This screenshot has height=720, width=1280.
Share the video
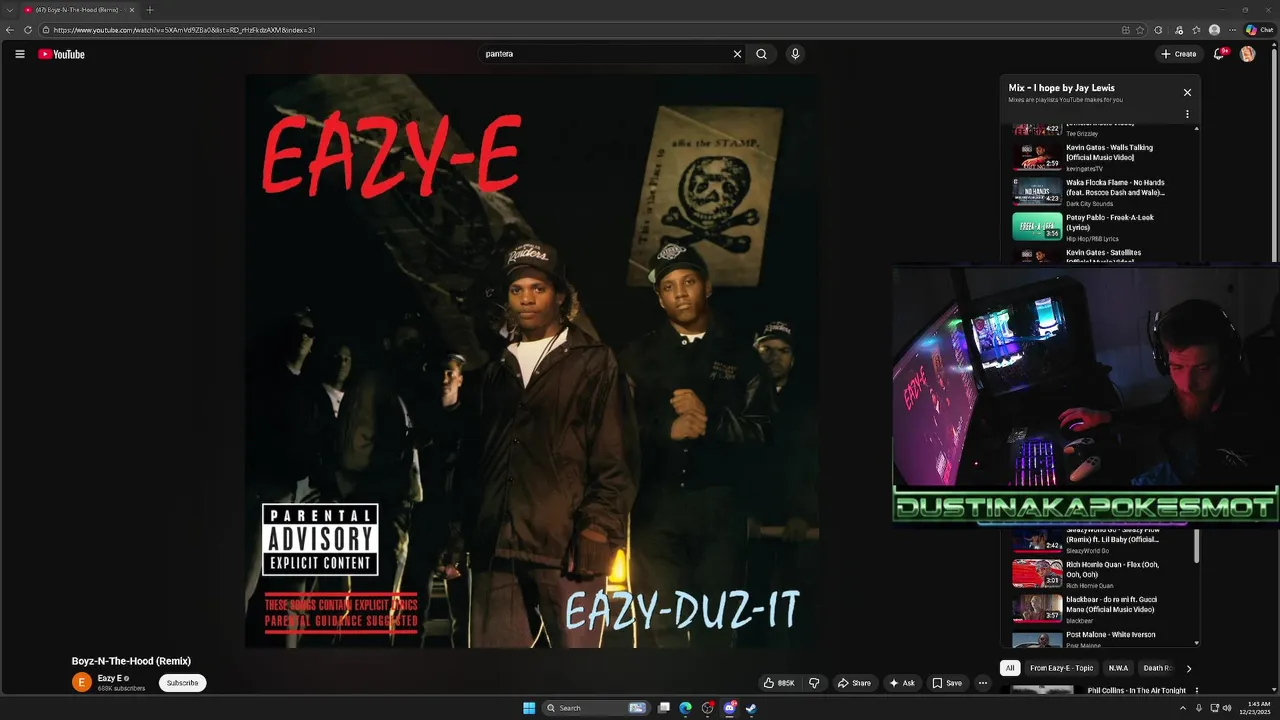[854, 683]
